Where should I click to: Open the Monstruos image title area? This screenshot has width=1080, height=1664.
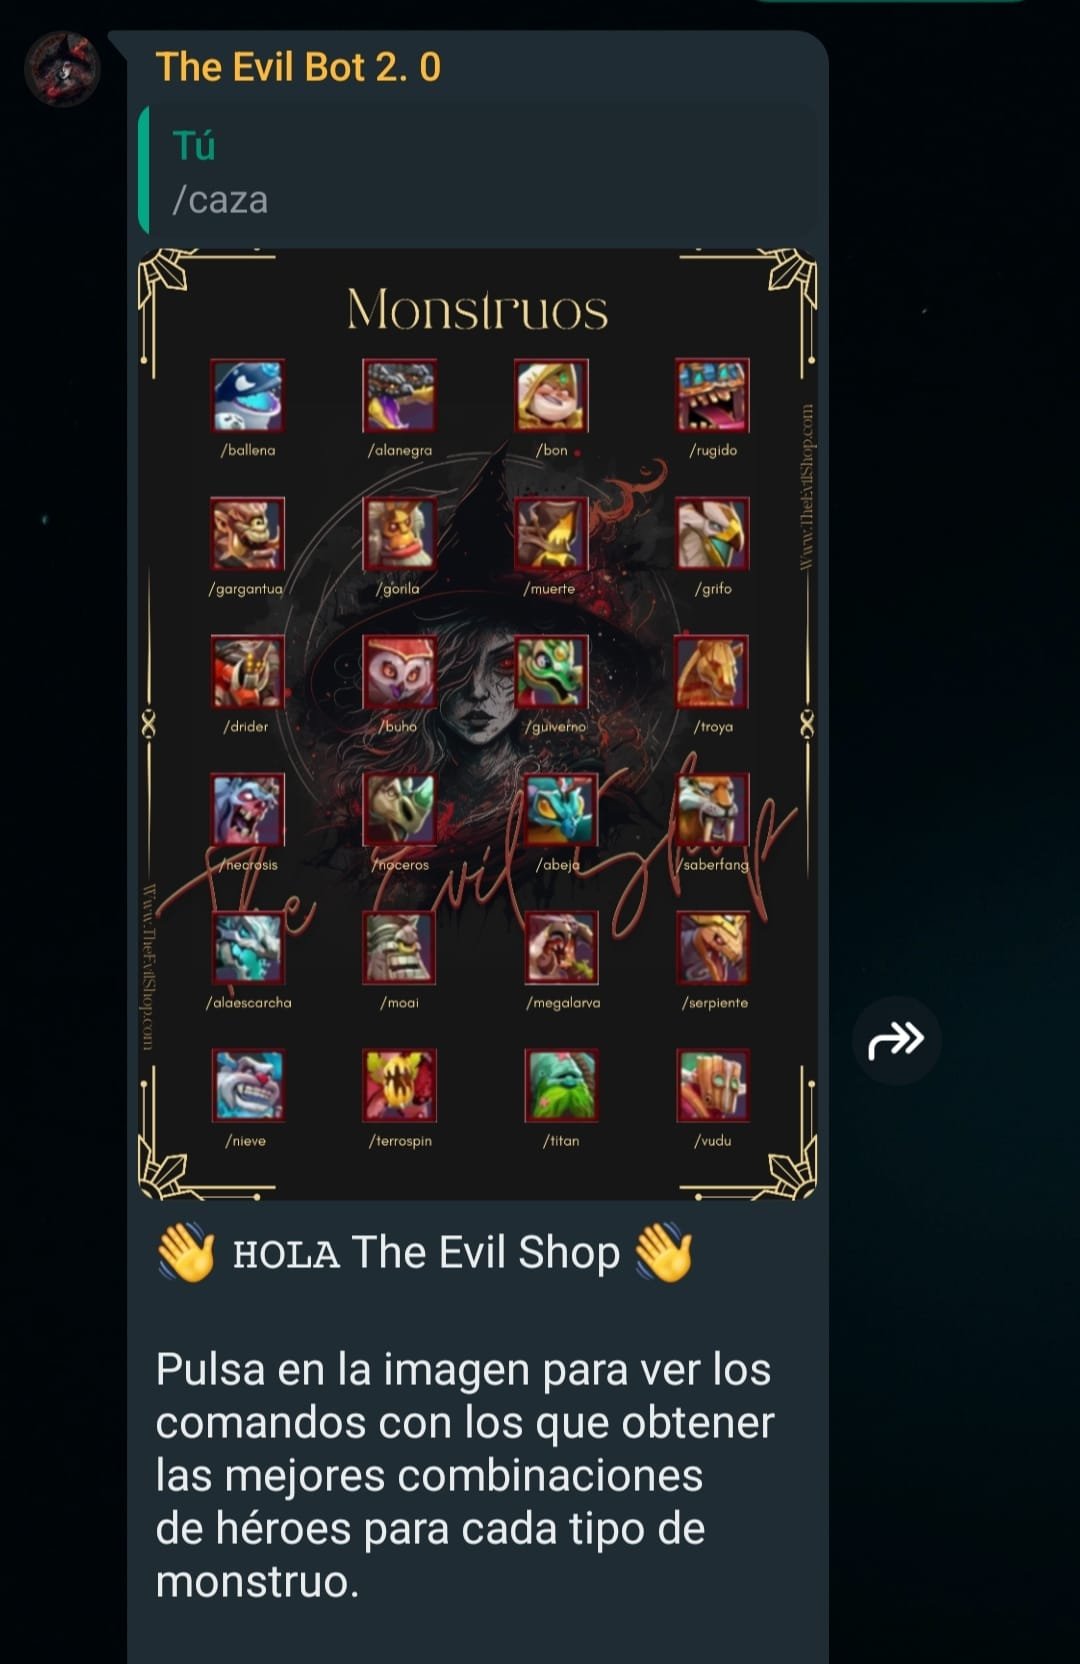pyautogui.click(x=477, y=309)
